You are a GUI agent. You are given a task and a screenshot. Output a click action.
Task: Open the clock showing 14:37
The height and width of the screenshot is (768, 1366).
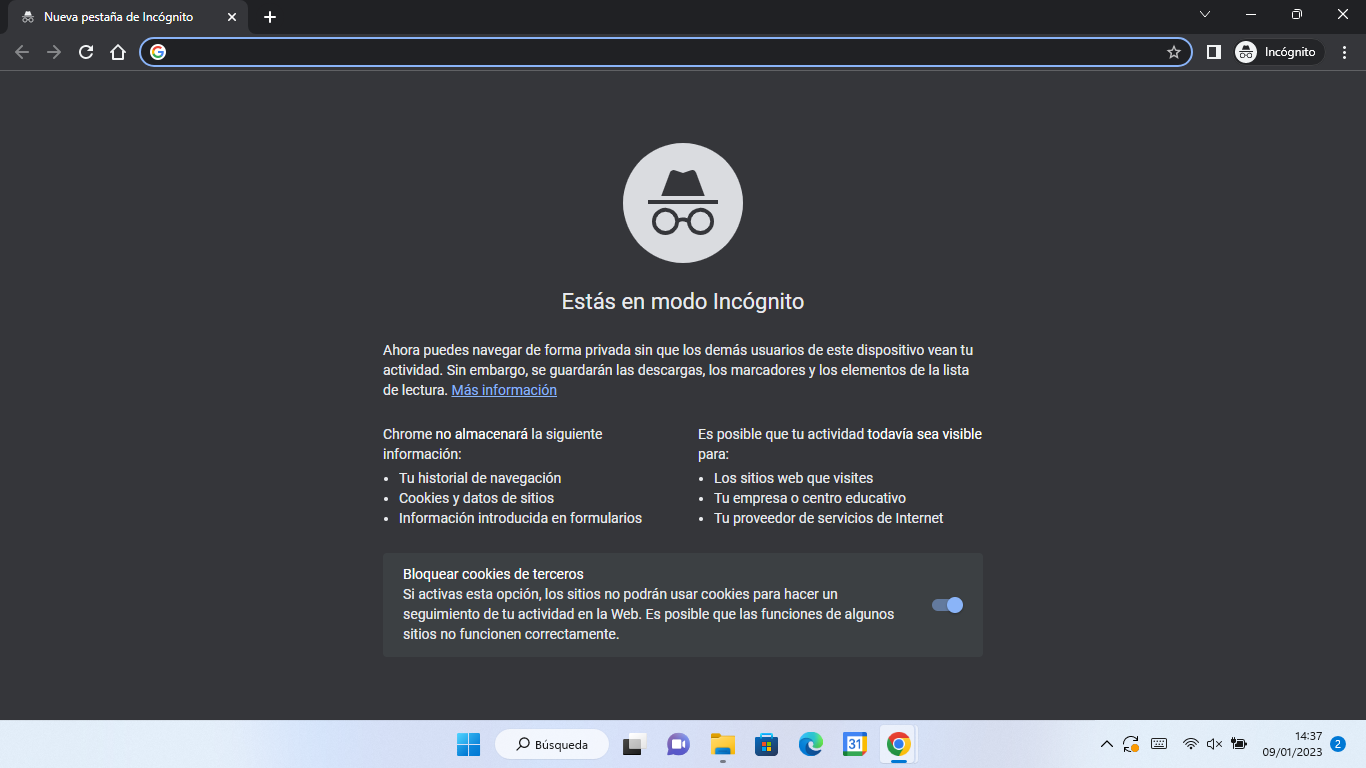(x=1292, y=744)
